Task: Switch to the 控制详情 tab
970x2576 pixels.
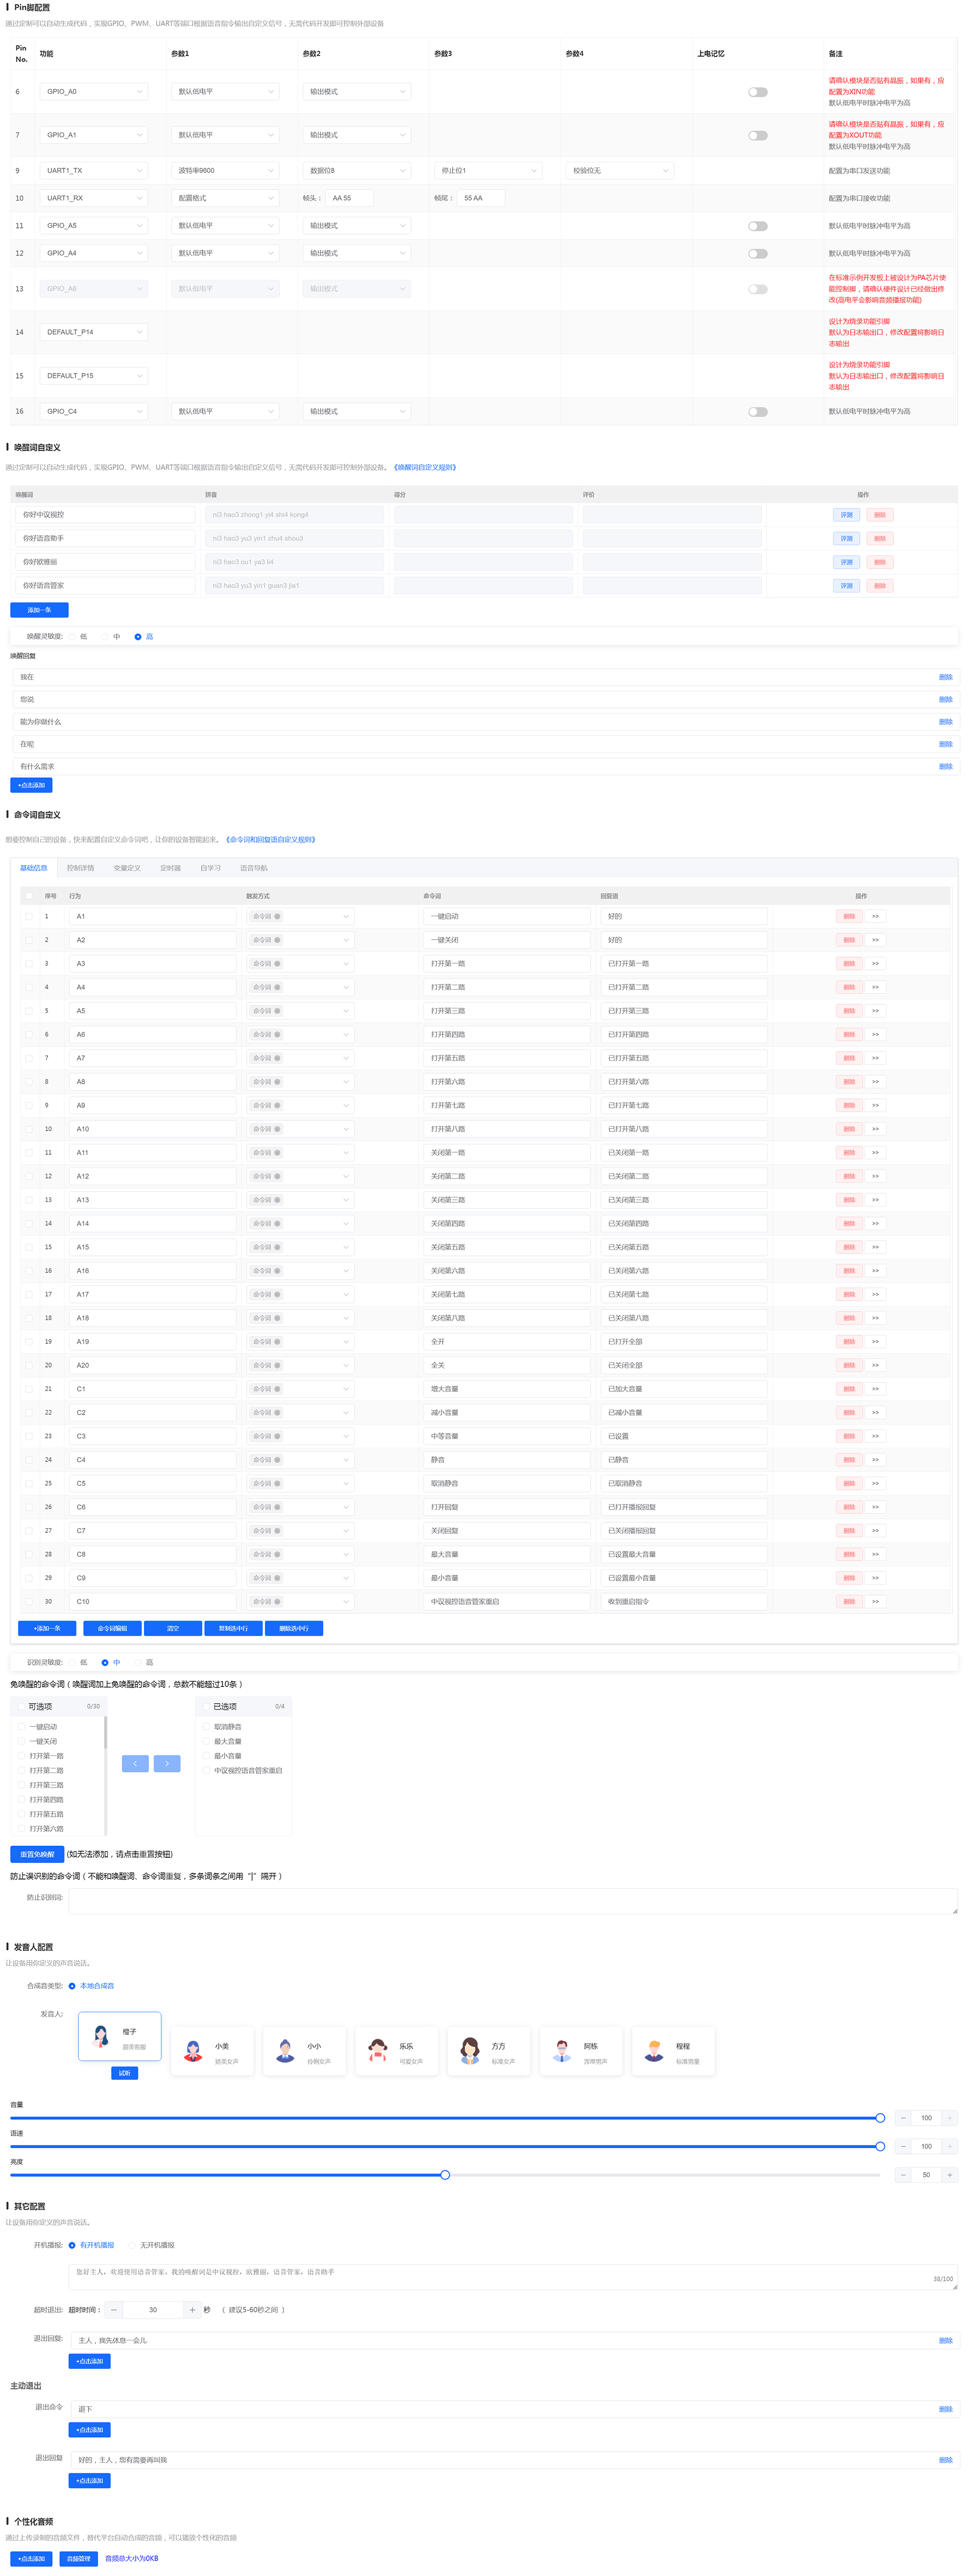Action: [80, 868]
